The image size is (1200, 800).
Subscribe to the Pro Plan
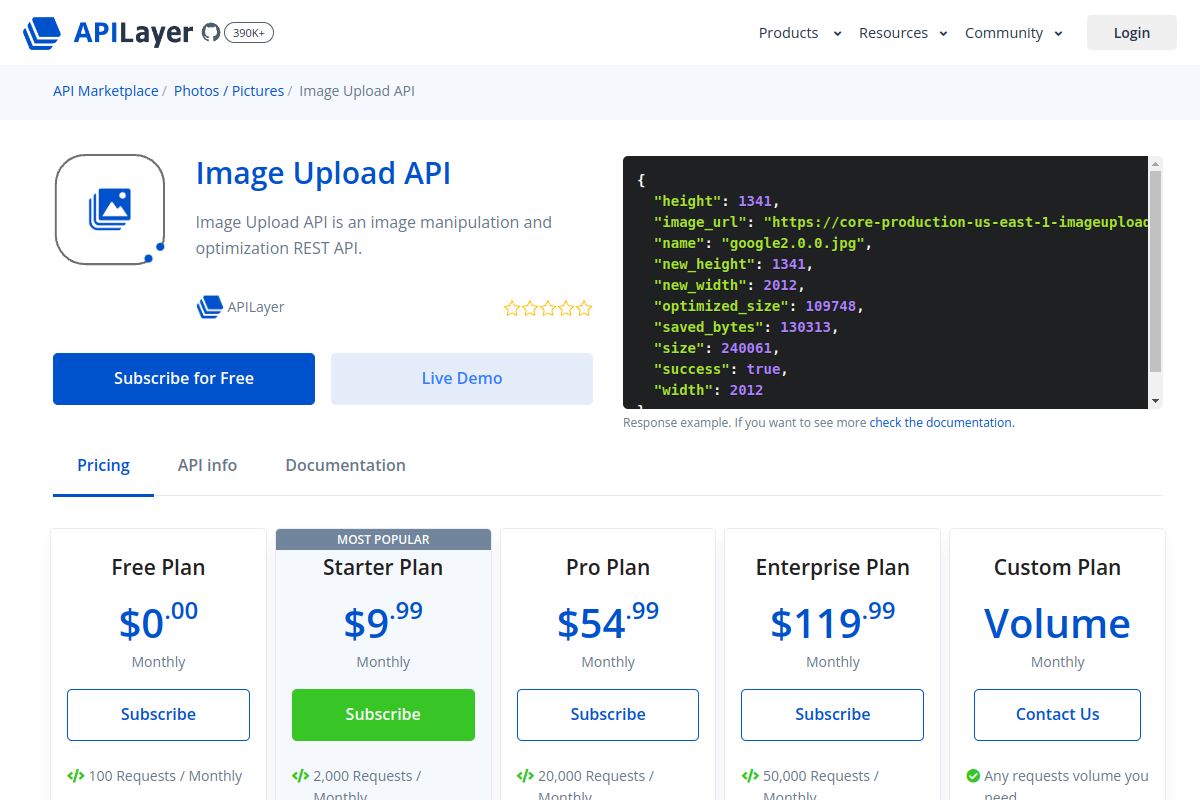click(608, 715)
